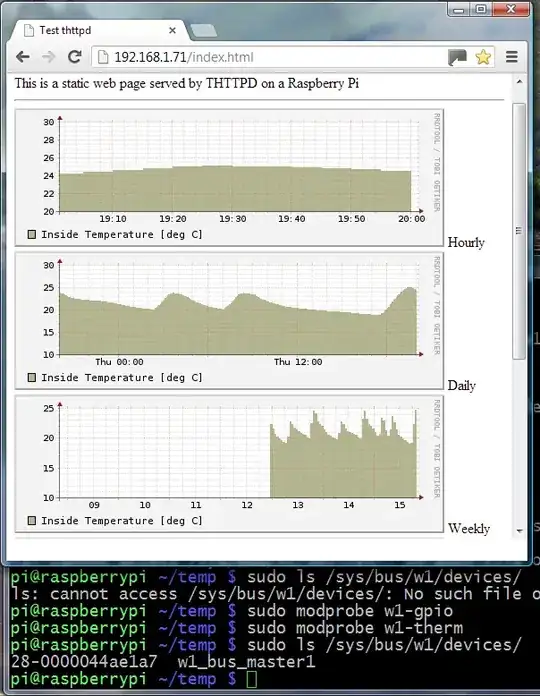540x696 pixels.
Task: Click the browser forward arrow
Action: (x=48, y=57)
